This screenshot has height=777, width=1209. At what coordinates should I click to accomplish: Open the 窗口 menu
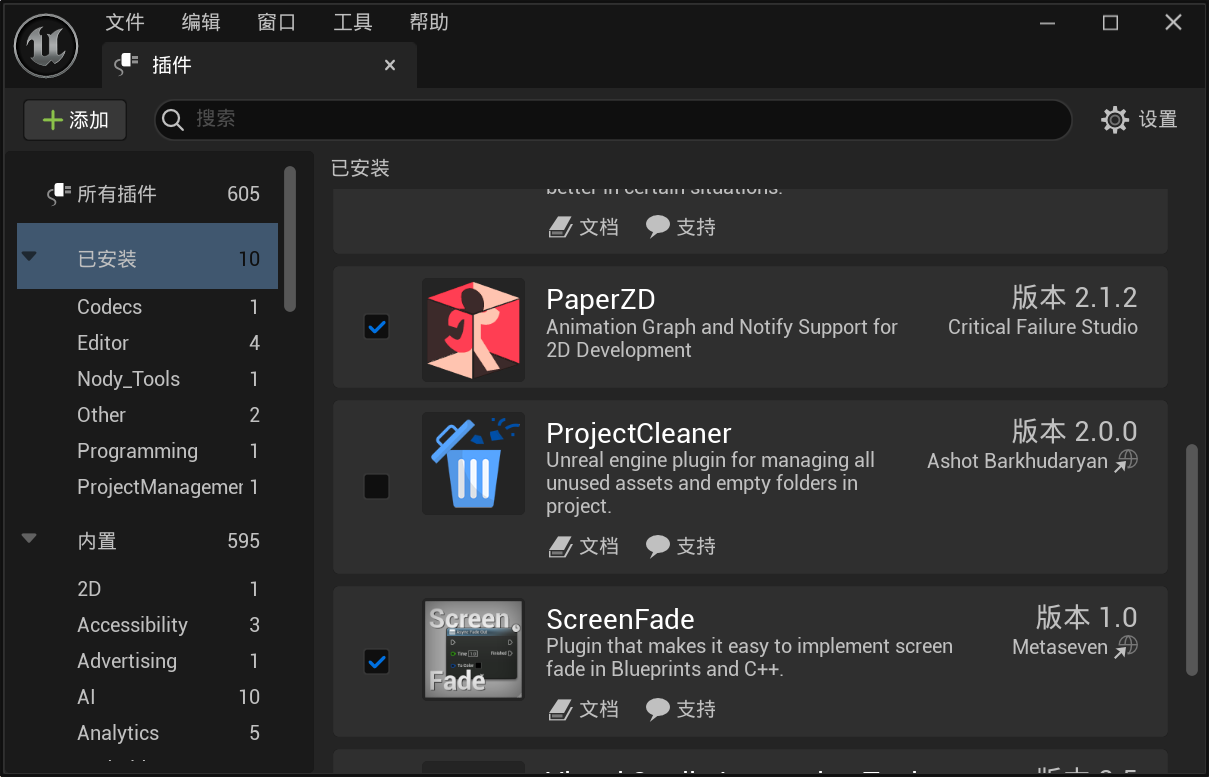tap(277, 22)
